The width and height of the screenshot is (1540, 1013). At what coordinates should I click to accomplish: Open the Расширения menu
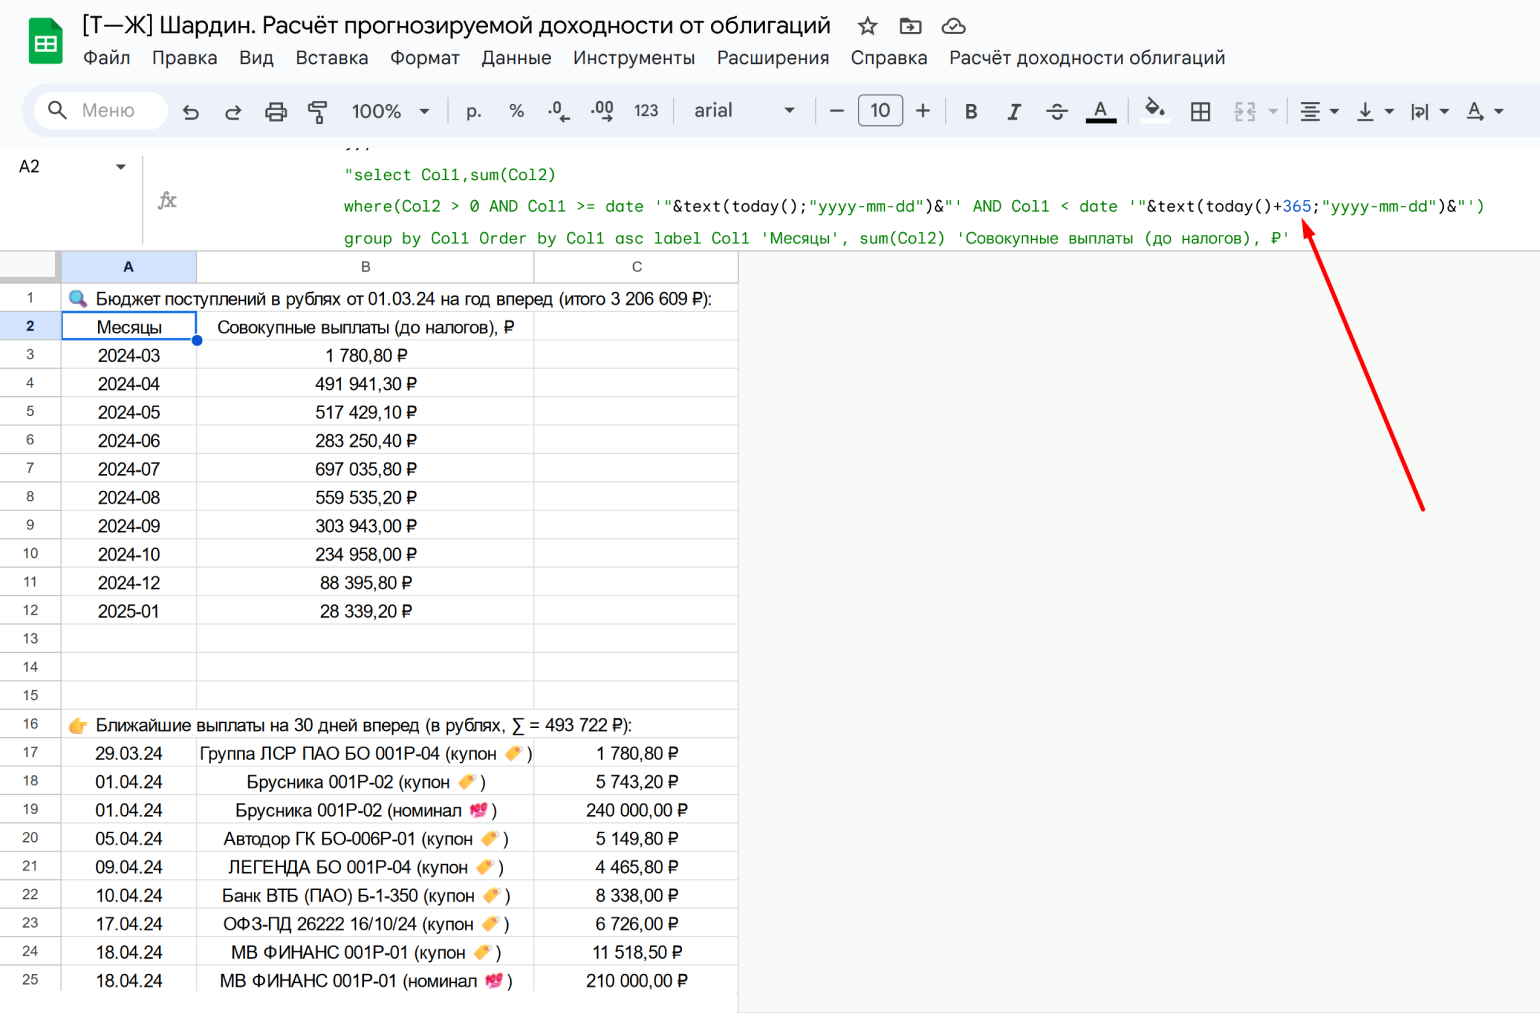pos(773,58)
